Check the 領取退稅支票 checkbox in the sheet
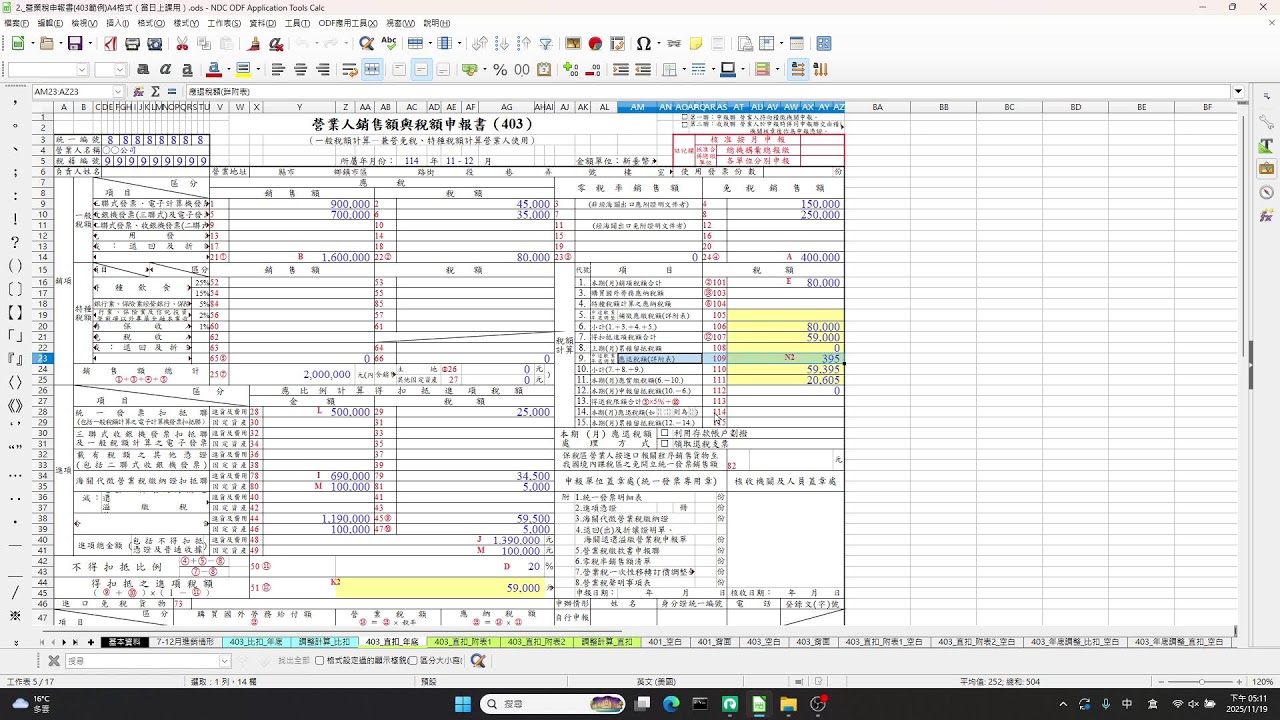 coord(664,444)
